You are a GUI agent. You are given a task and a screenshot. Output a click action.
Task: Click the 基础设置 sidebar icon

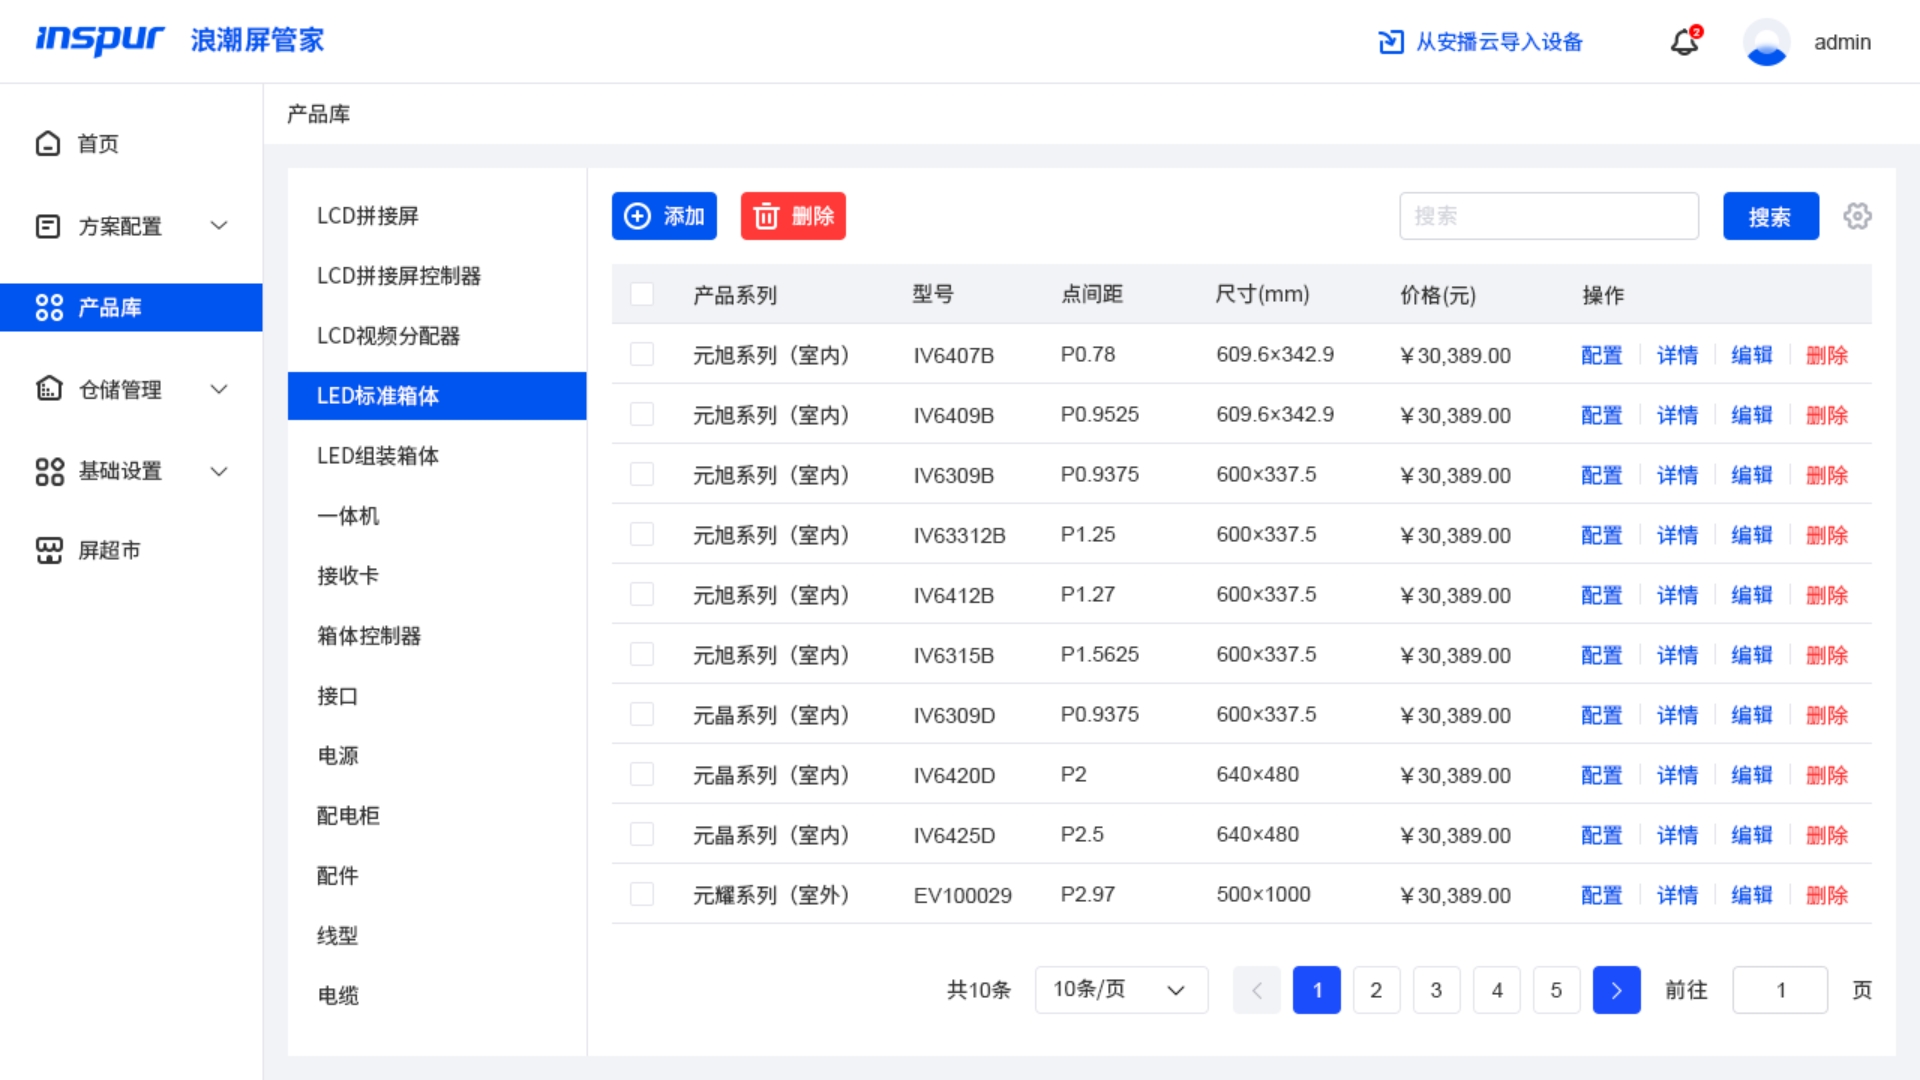pyautogui.click(x=49, y=471)
